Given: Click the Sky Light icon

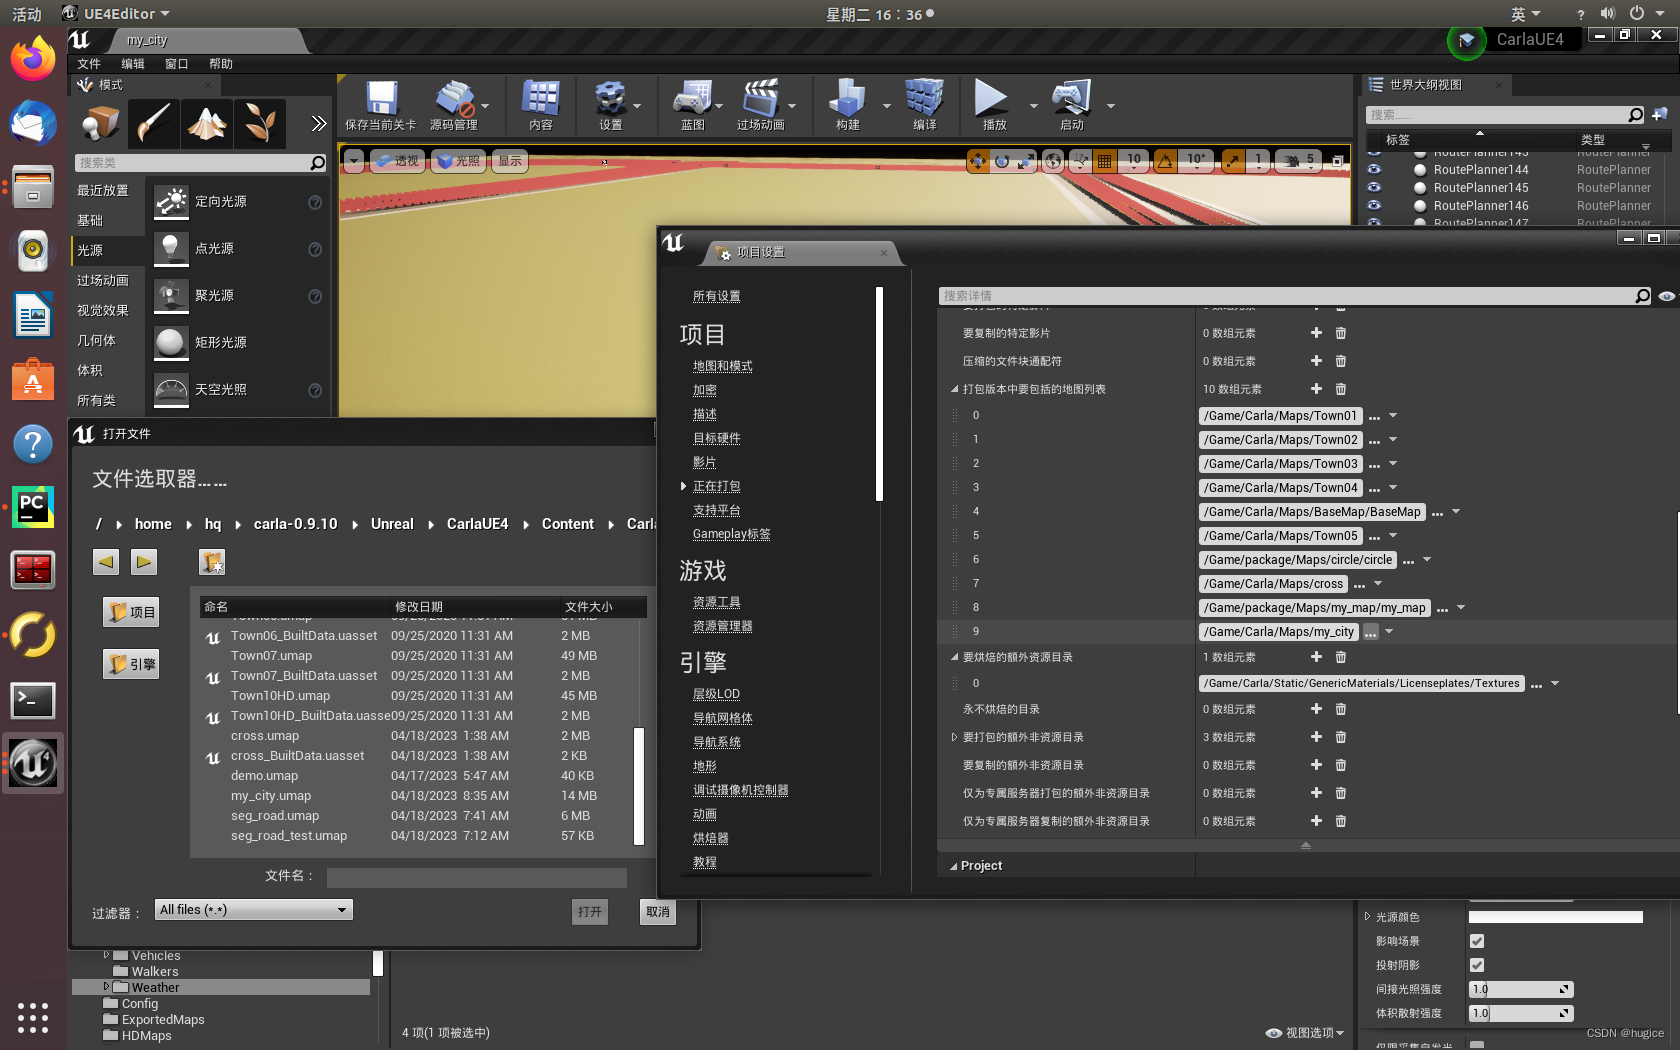Looking at the screenshot, I should pos(171,390).
